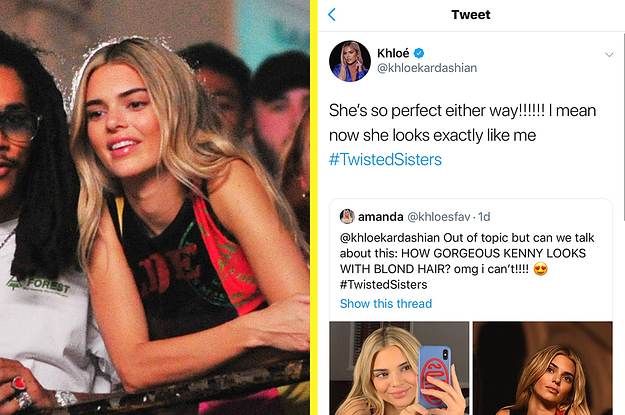Tap the Tweet title in the header
This screenshot has height=415, width=625.
[471, 15]
